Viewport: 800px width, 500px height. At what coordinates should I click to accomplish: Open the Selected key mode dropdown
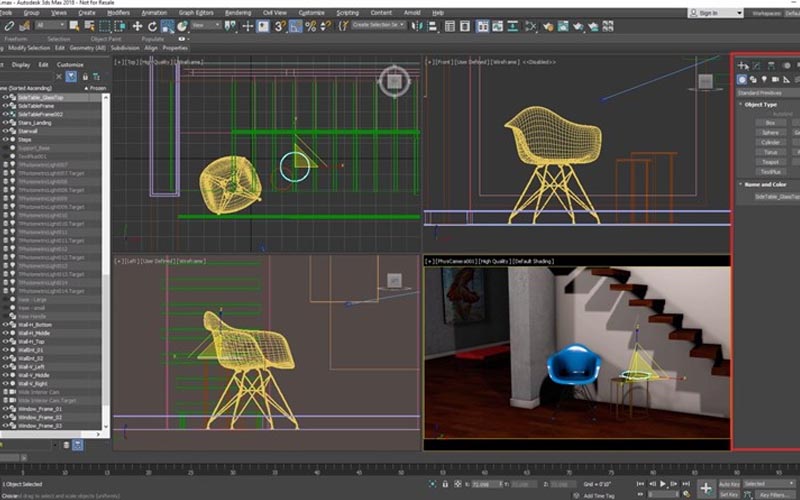click(x=769, y=484)
